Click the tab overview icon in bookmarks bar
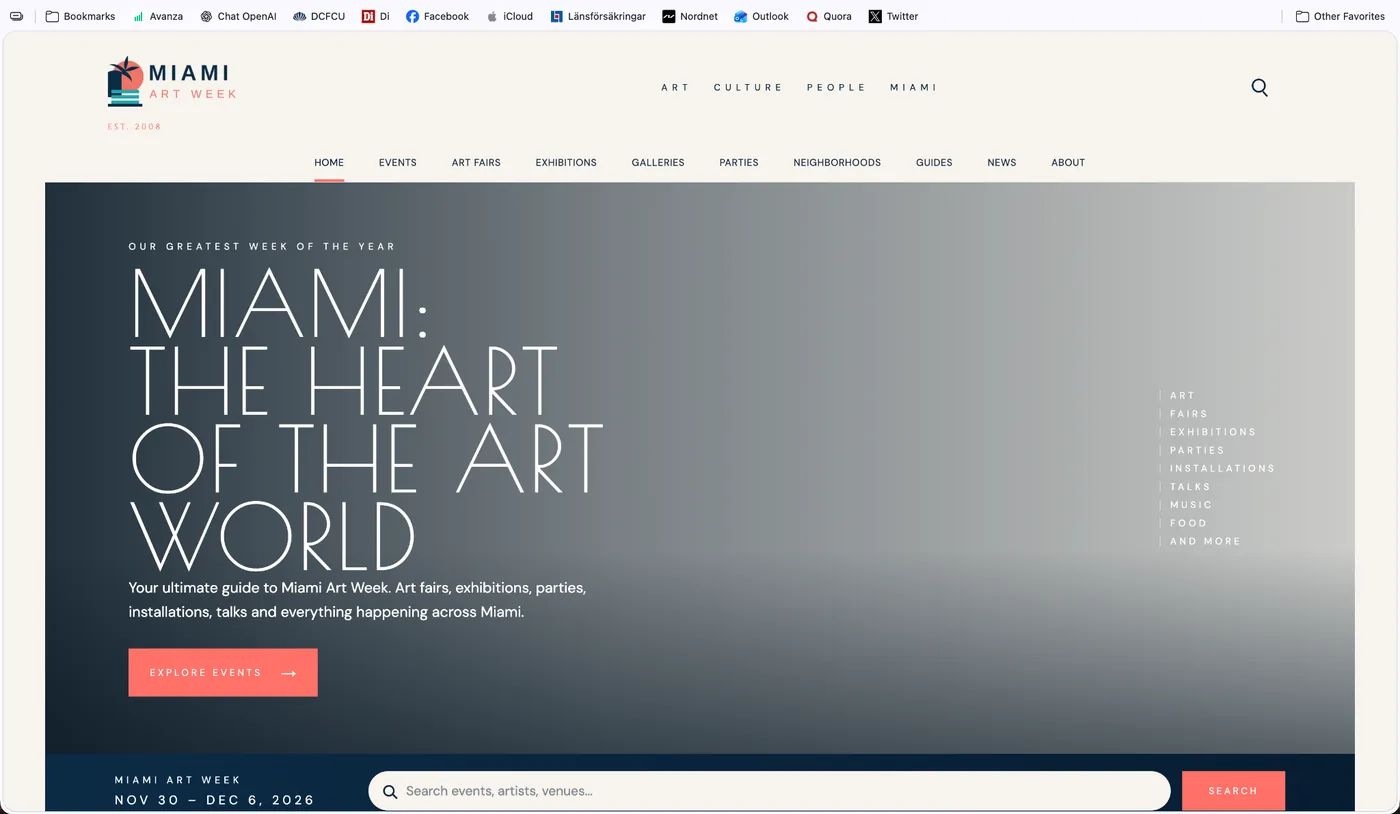The image size is (1400, 814). click(x=16, y=16)
